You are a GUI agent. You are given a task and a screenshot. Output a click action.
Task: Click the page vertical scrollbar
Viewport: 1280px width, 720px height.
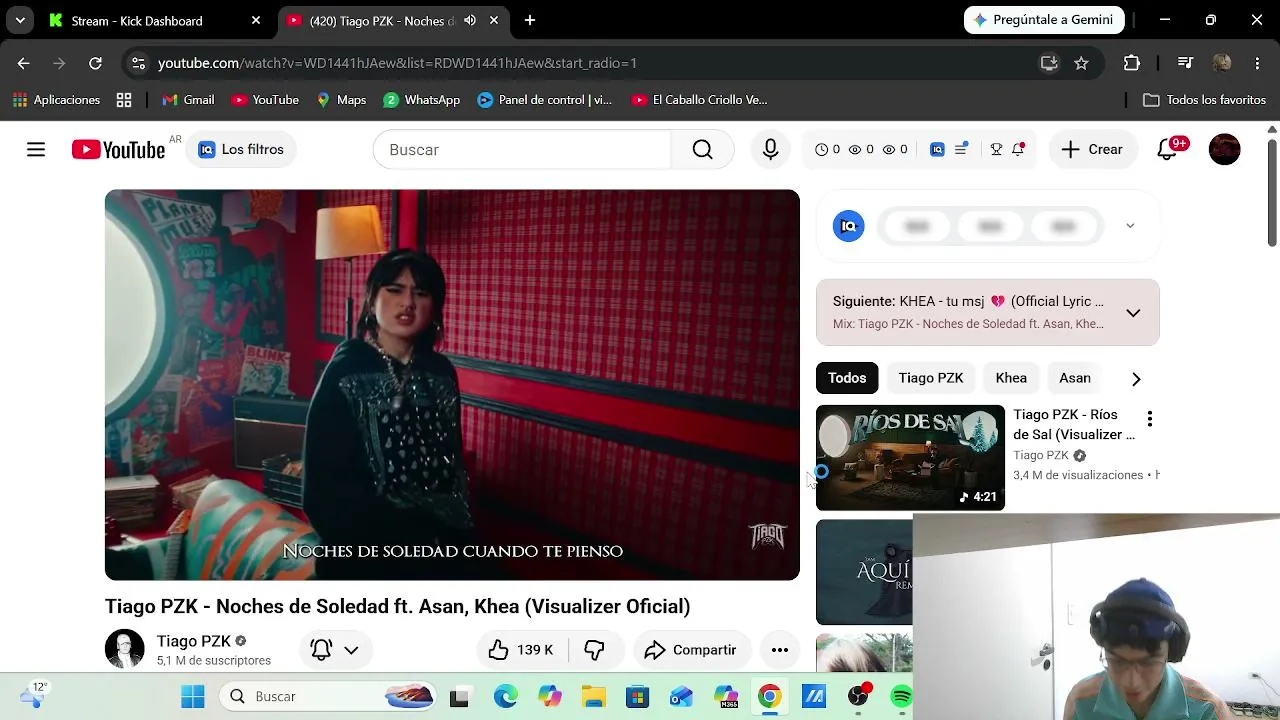1272,192
